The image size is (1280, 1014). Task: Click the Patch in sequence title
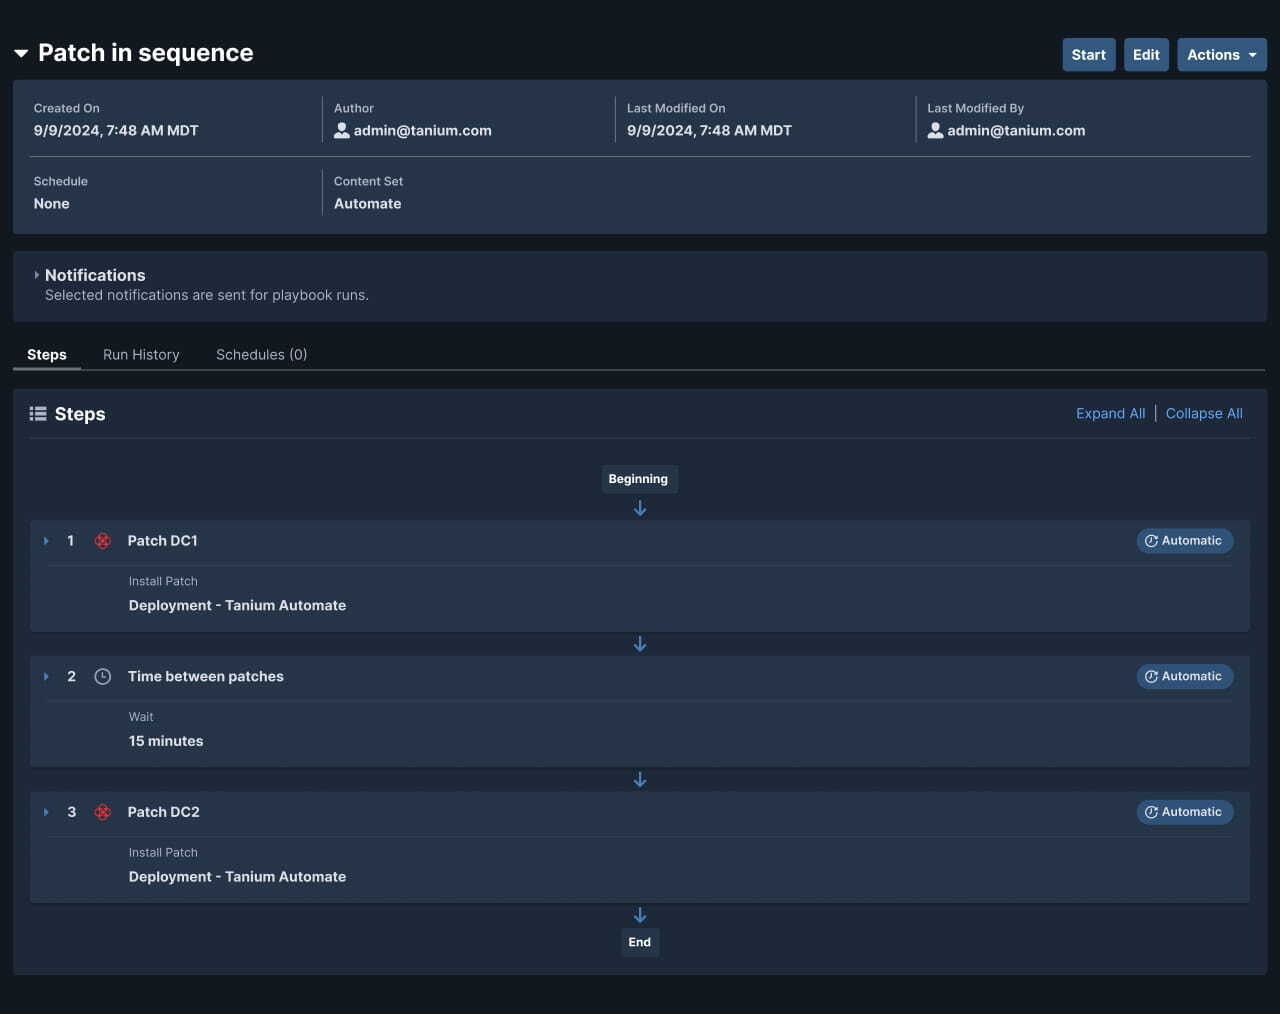146,53
